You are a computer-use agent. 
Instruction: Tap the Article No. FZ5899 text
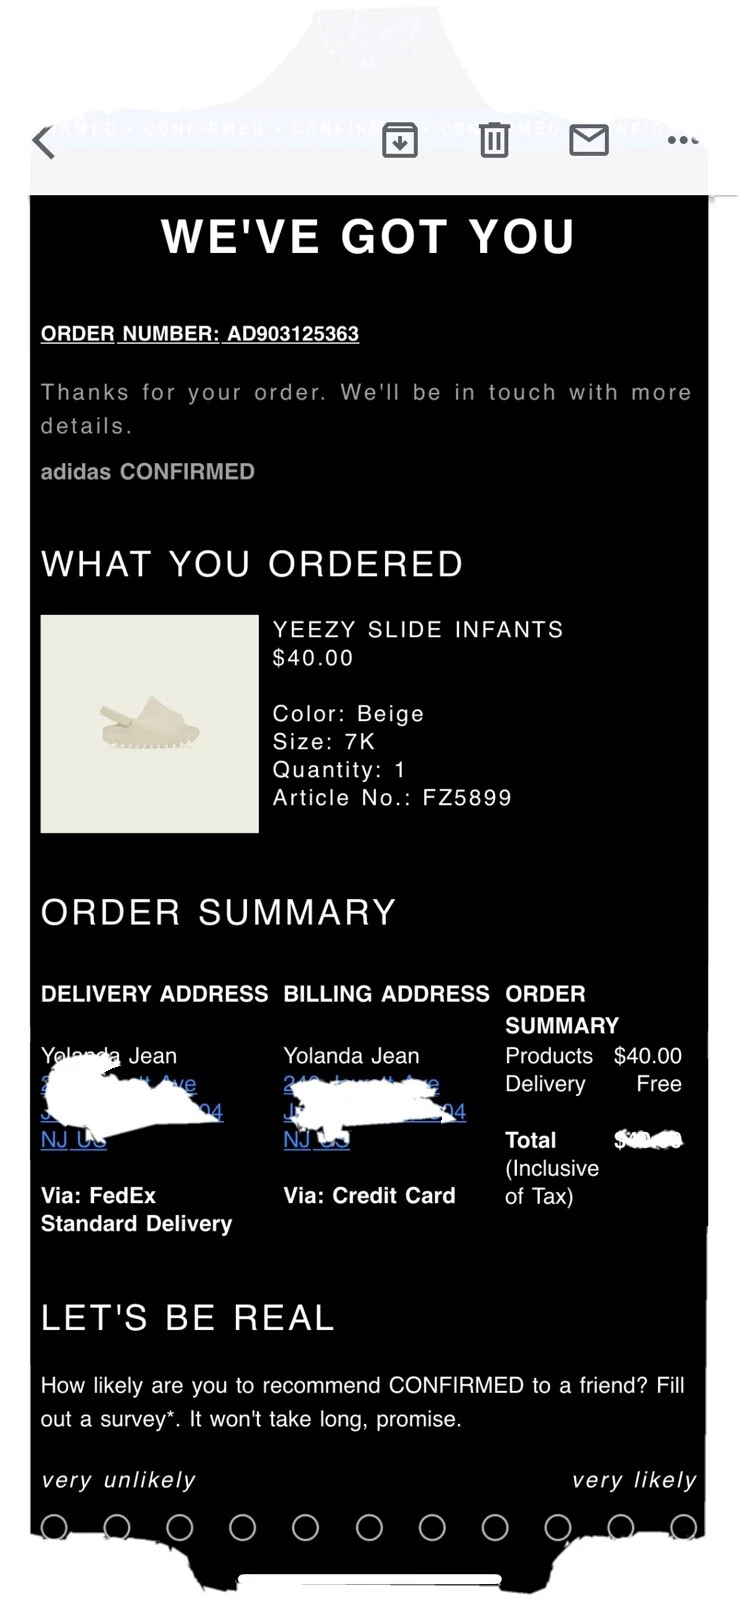point(392,798)
